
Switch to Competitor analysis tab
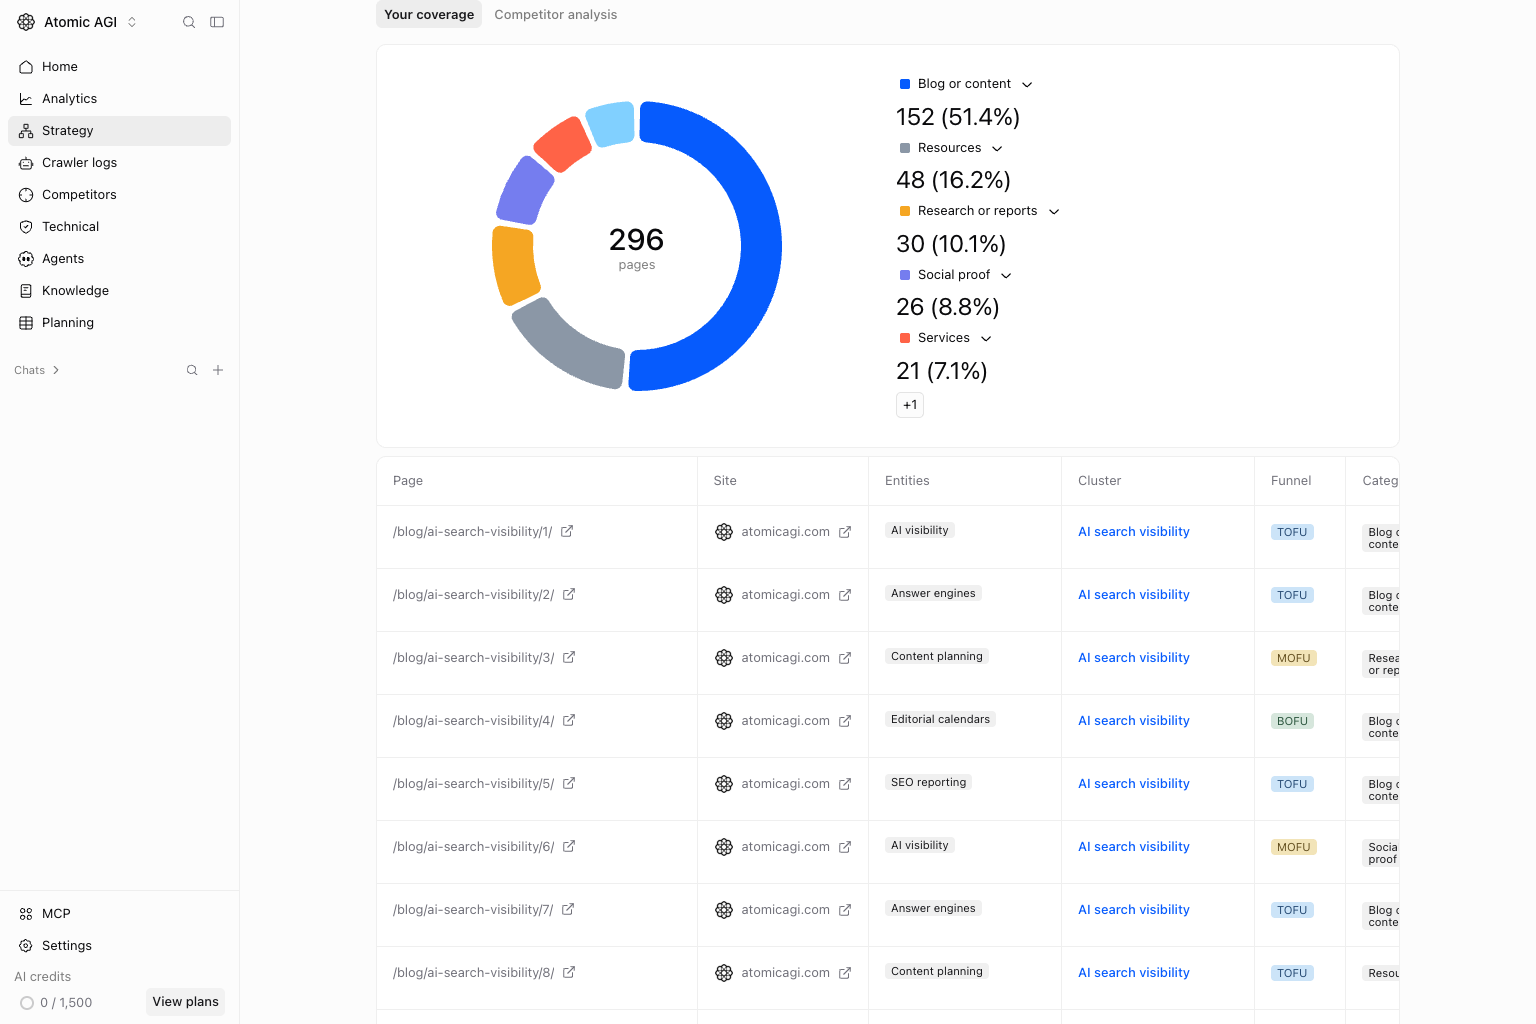coord(555,15)
